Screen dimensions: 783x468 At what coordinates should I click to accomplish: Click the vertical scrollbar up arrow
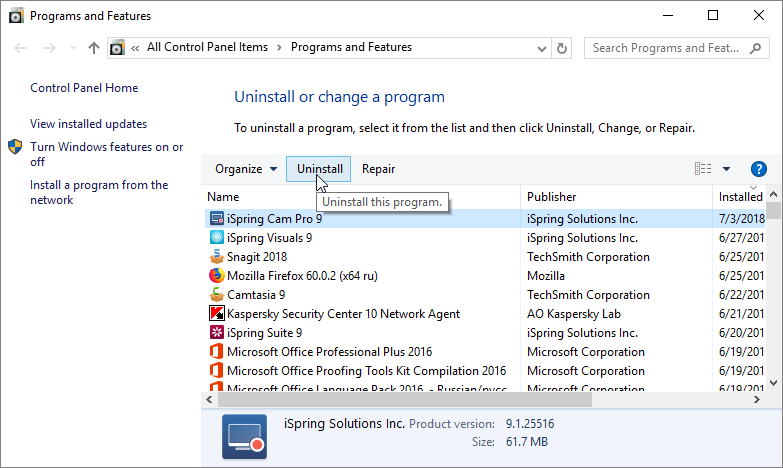coord(774,194)
